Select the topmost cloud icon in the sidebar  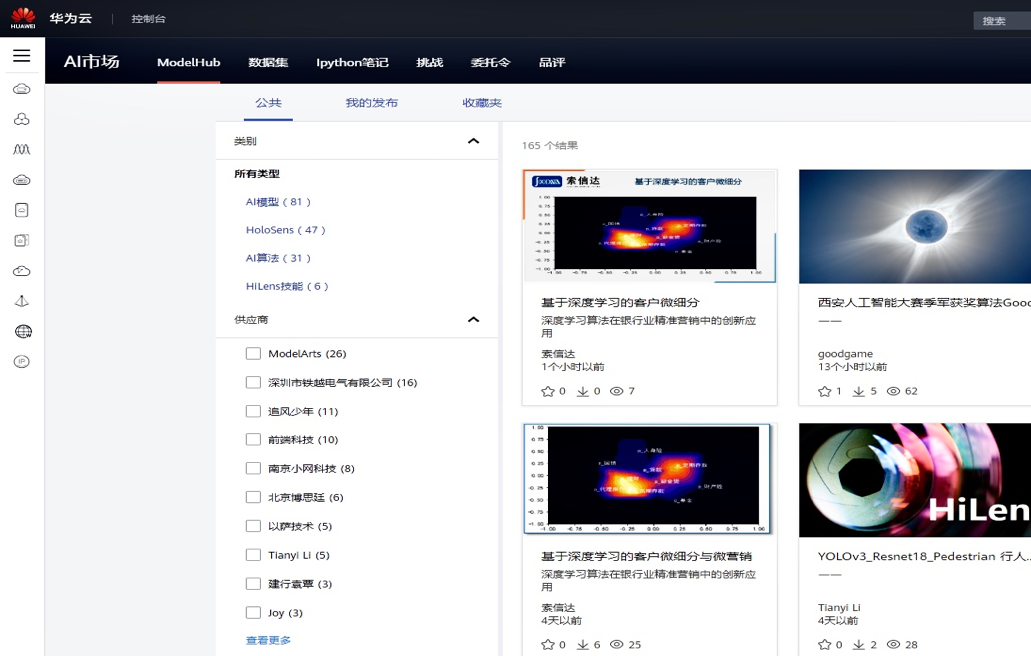[21, 88]
